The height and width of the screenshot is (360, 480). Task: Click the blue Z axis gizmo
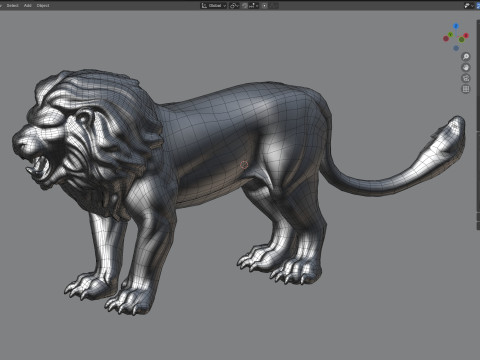pyautogui.click(x=456, y=26)
